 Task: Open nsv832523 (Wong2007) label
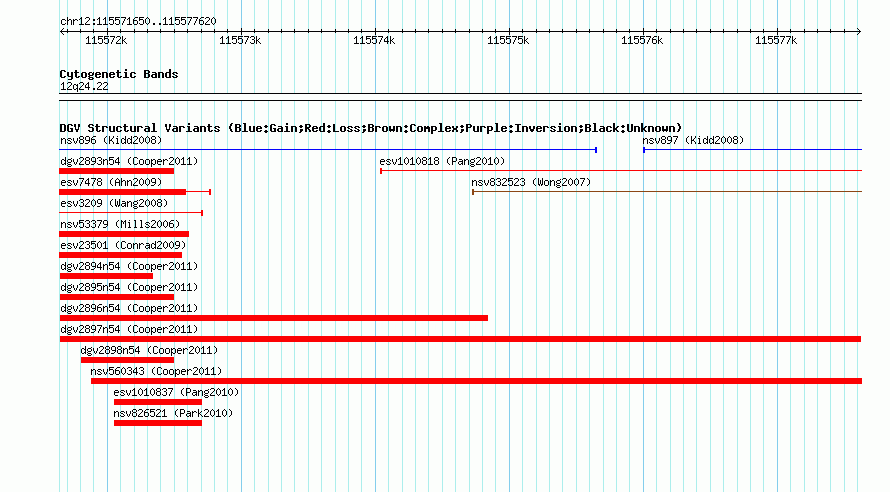531,182
